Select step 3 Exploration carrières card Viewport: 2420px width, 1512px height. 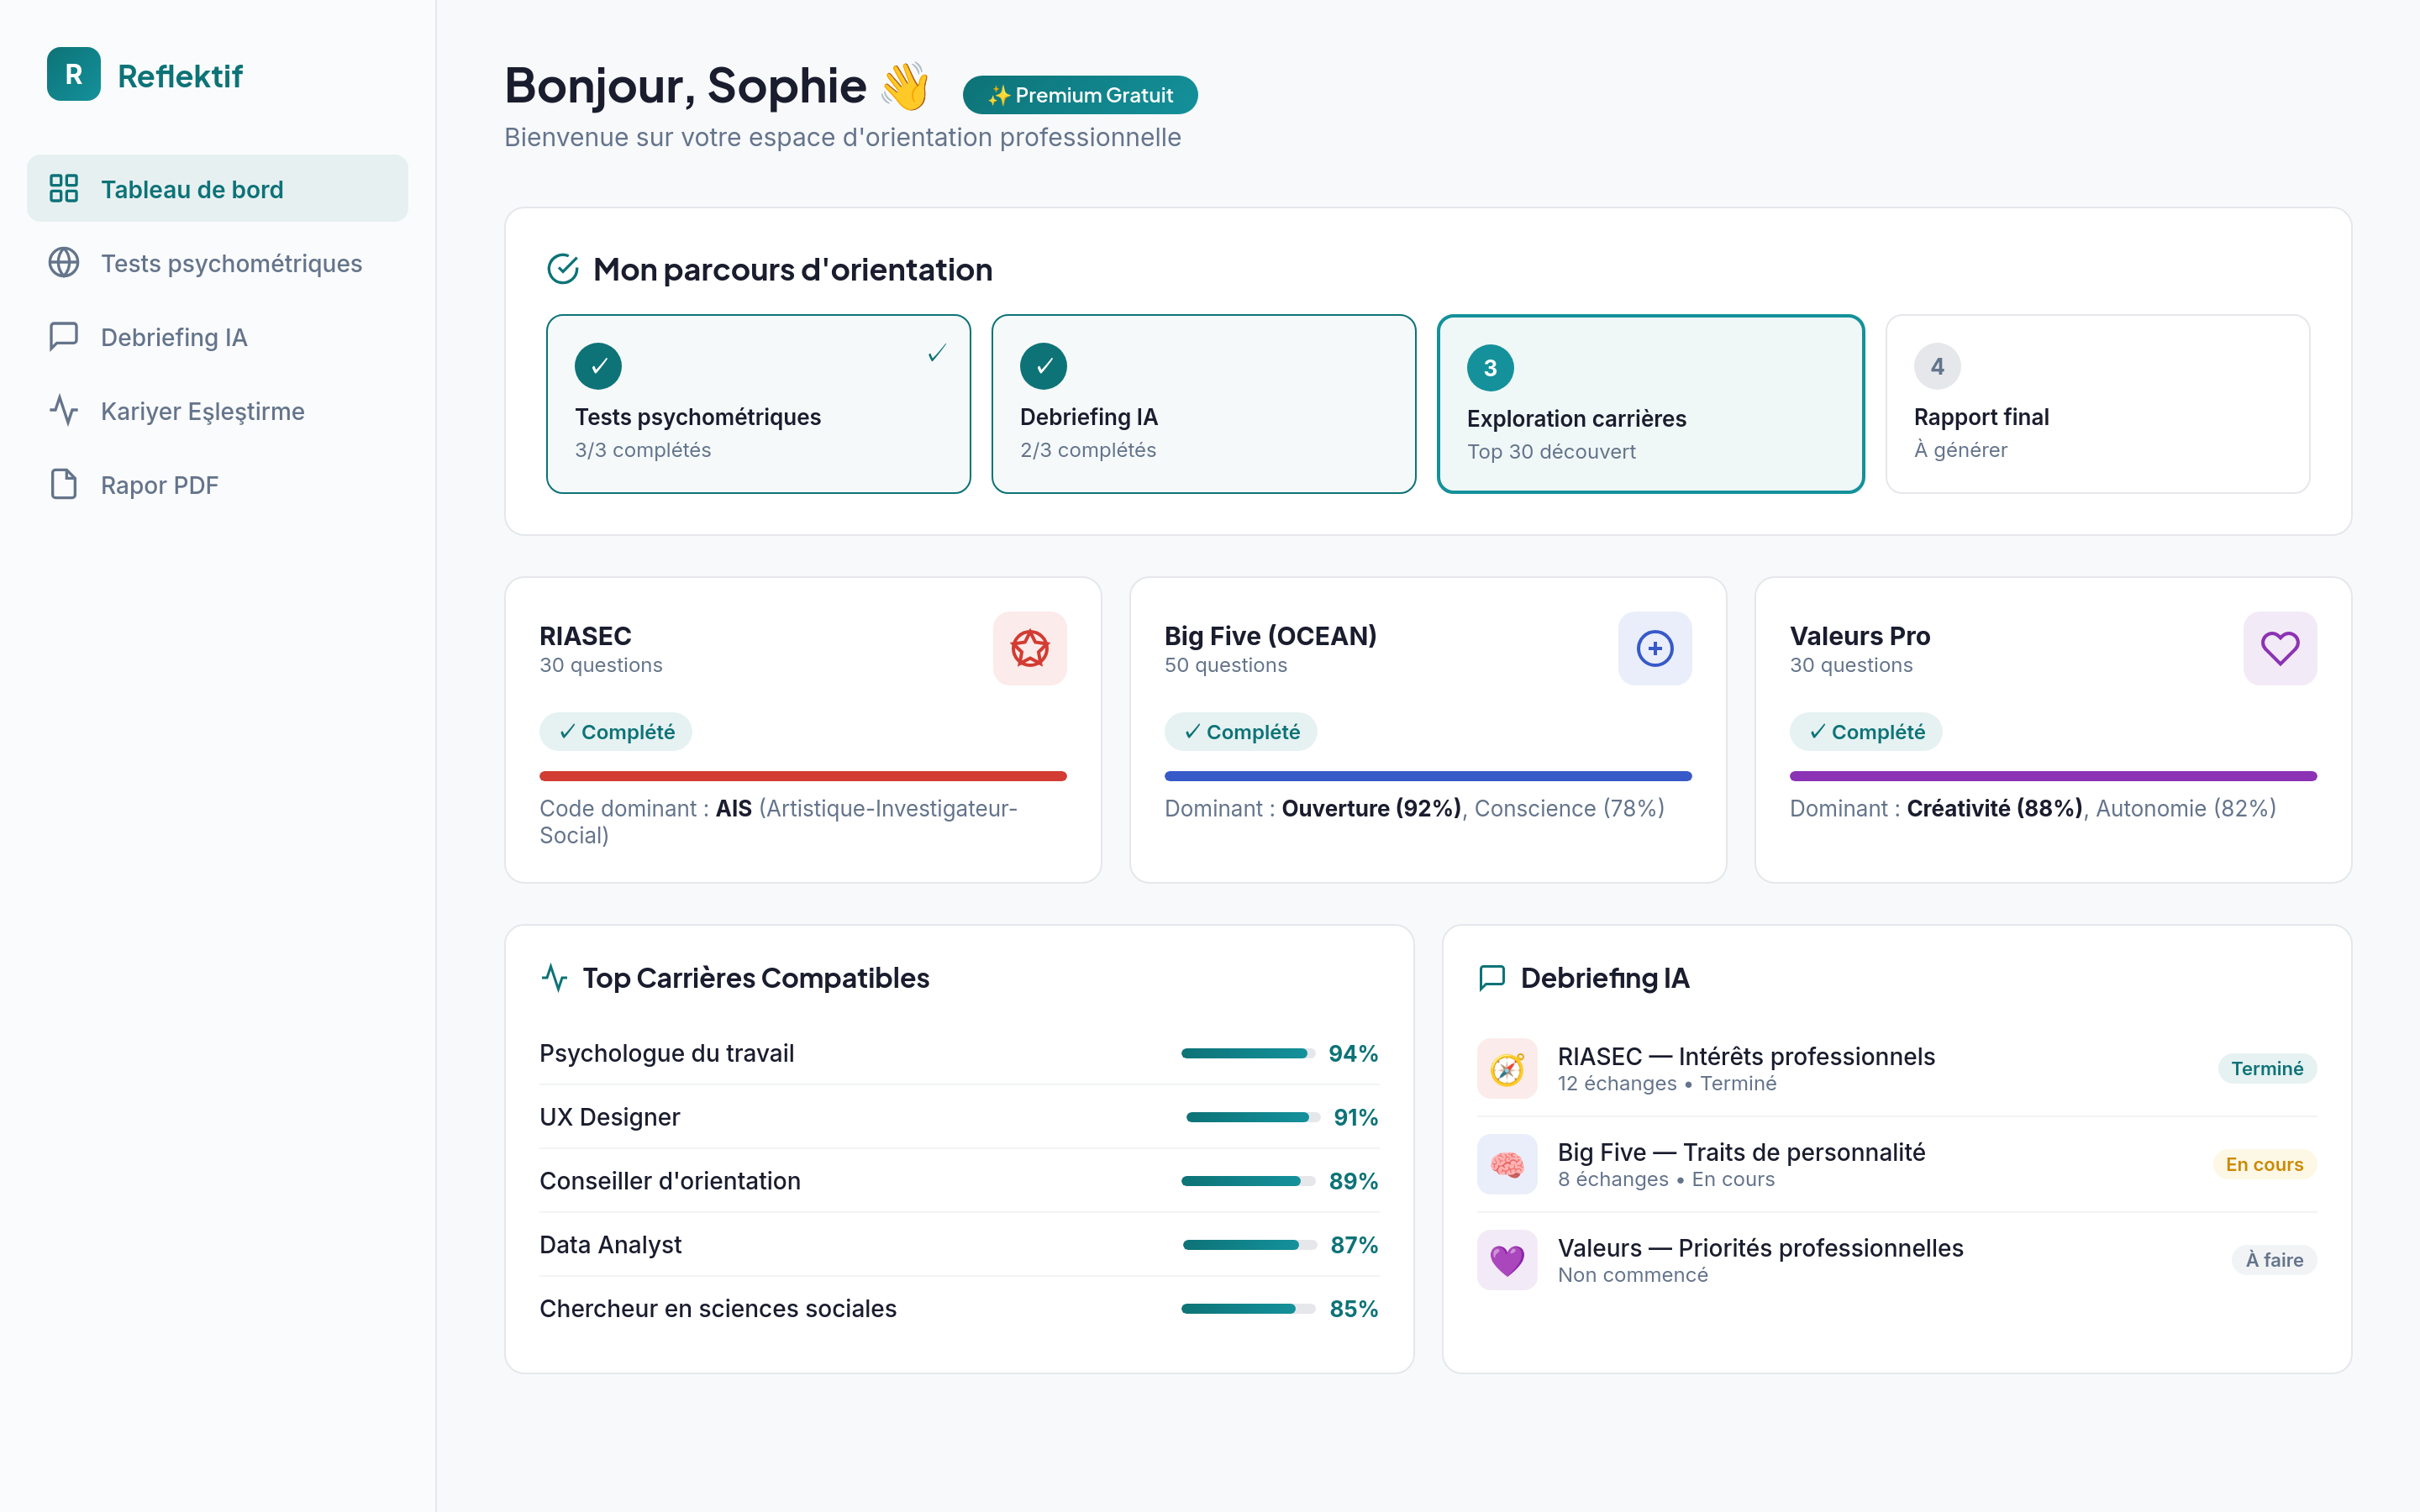(1650, 404)
